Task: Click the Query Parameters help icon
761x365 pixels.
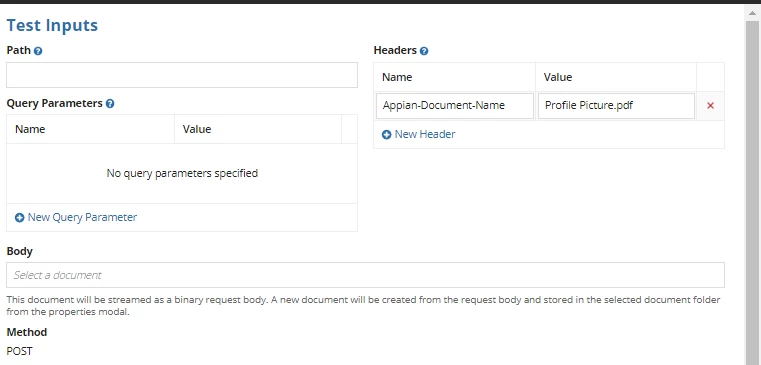Action: pyautogui.click(x=110, y=104)
